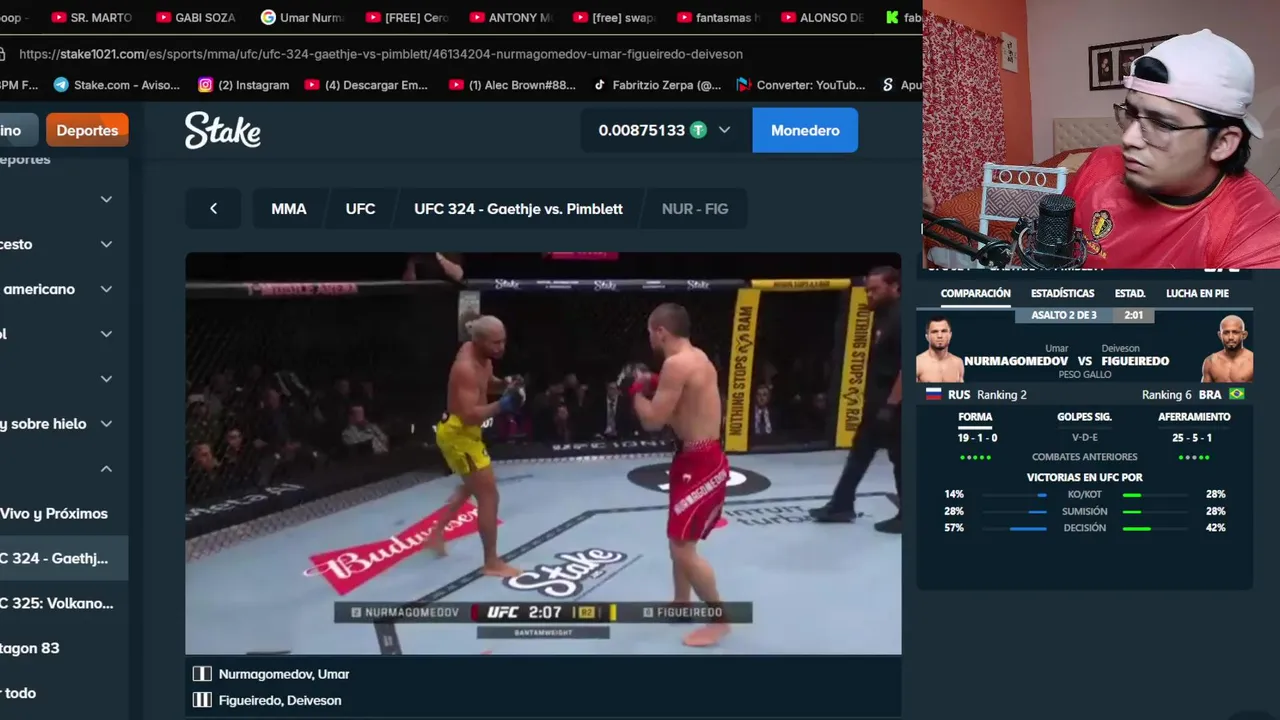Click the SUMISIÓN percentage comparison bar
The height and width of the screenshot is (720, 1280).
[x=1084, y=511]
